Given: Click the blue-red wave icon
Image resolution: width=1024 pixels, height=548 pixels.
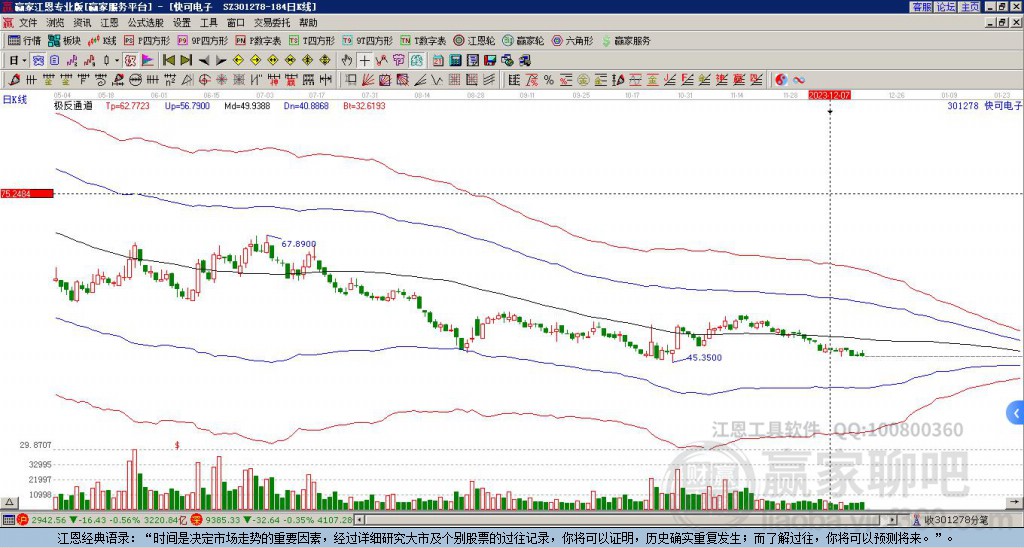Looking at the screenshot, I should coord(799,80).
